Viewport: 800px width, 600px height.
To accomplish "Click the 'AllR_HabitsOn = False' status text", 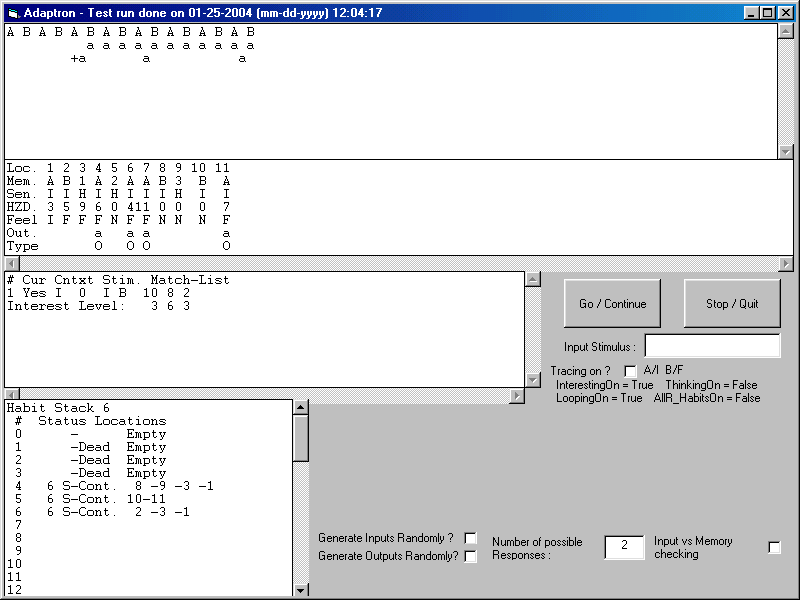I will (707, 398).
